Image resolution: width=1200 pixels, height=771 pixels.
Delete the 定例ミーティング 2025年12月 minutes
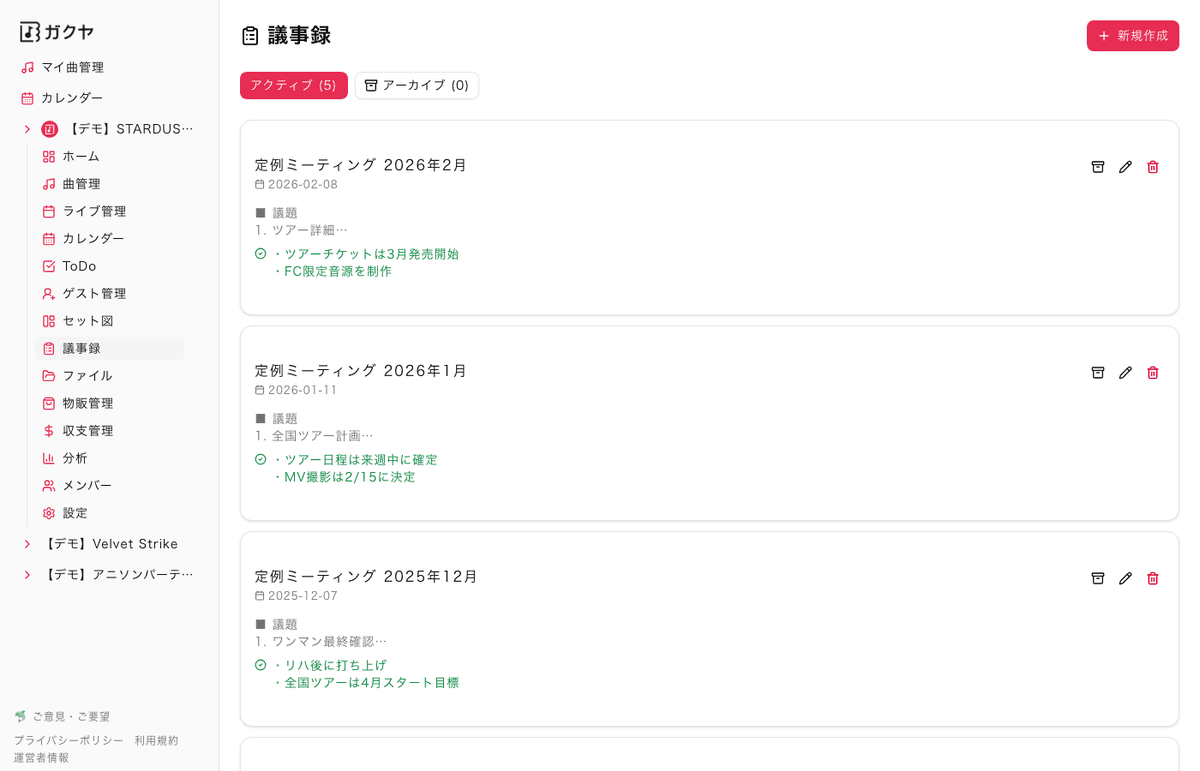tap(1153, 578)
